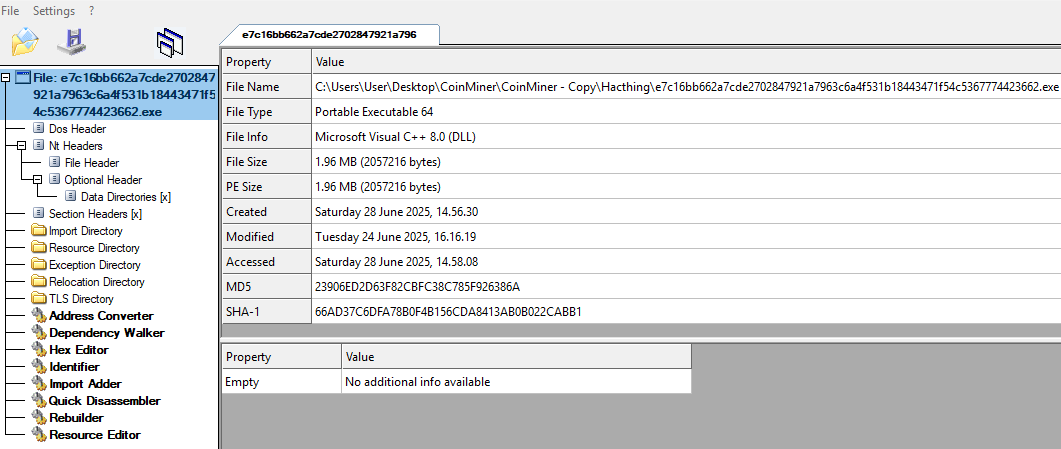Collapse the Nt Headers tree node
The height and width of the screenshot is (449, 1061).
(x=22, y=146)
